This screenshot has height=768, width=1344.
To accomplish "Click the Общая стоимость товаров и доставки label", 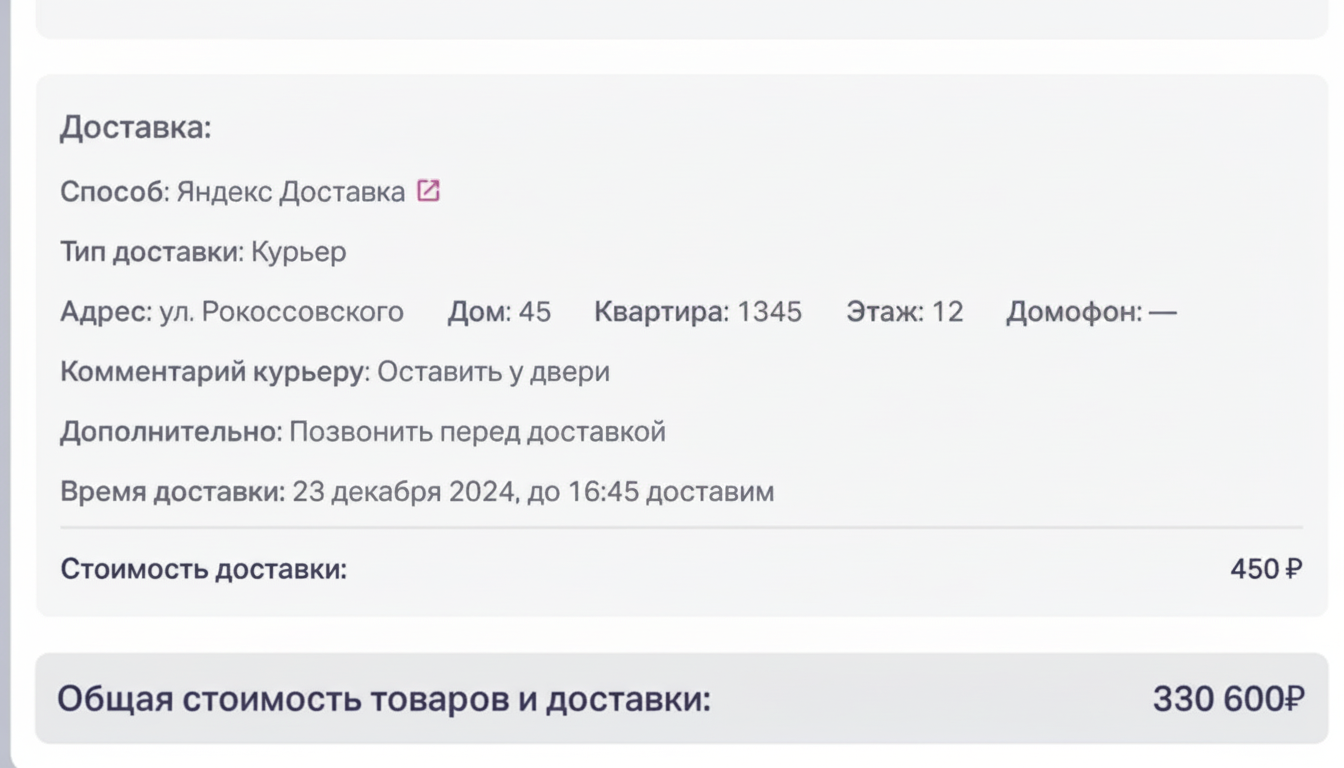I will click(383, 699).
